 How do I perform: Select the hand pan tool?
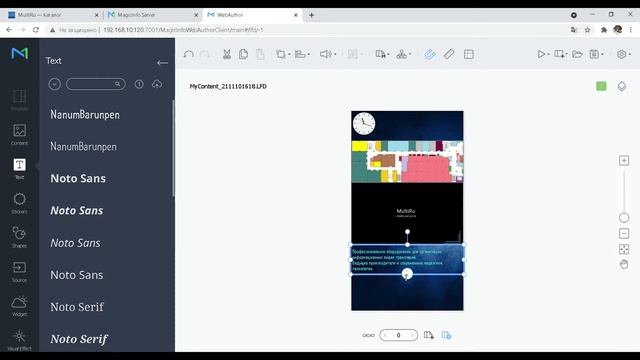624,264
